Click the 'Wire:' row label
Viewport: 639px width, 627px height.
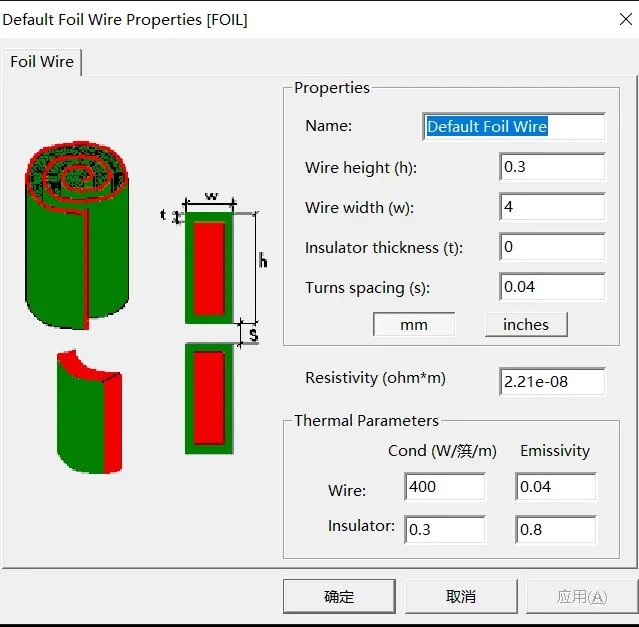point(347,491)
